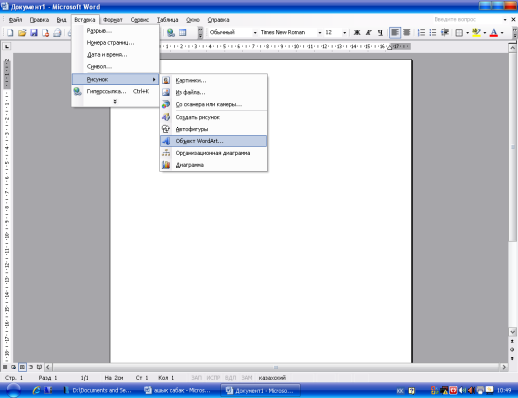This screenshot has height=398, width=518.
Task: Open the Справка menu
Action: pyautogui.click(x=218, y=20)
